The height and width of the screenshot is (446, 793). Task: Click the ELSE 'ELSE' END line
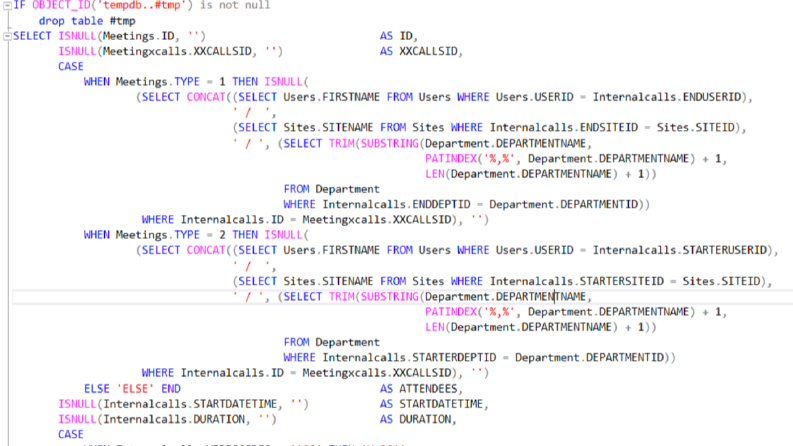click(132, 388)
